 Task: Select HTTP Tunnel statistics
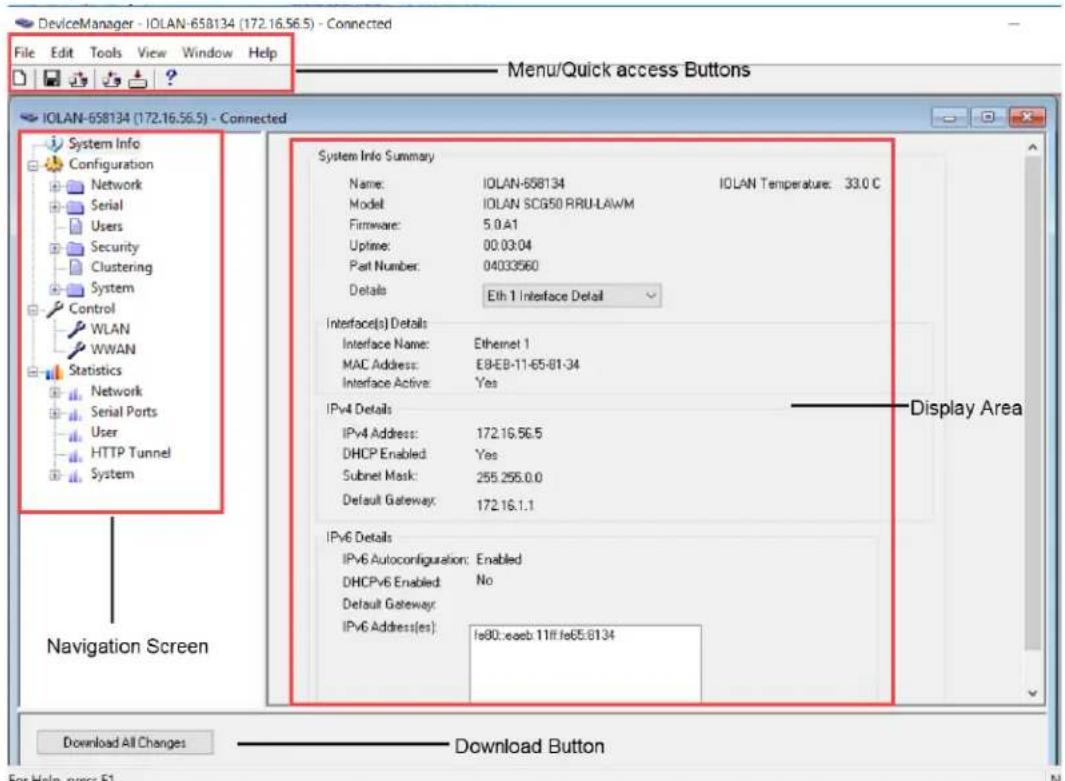(x=130, y=453)
